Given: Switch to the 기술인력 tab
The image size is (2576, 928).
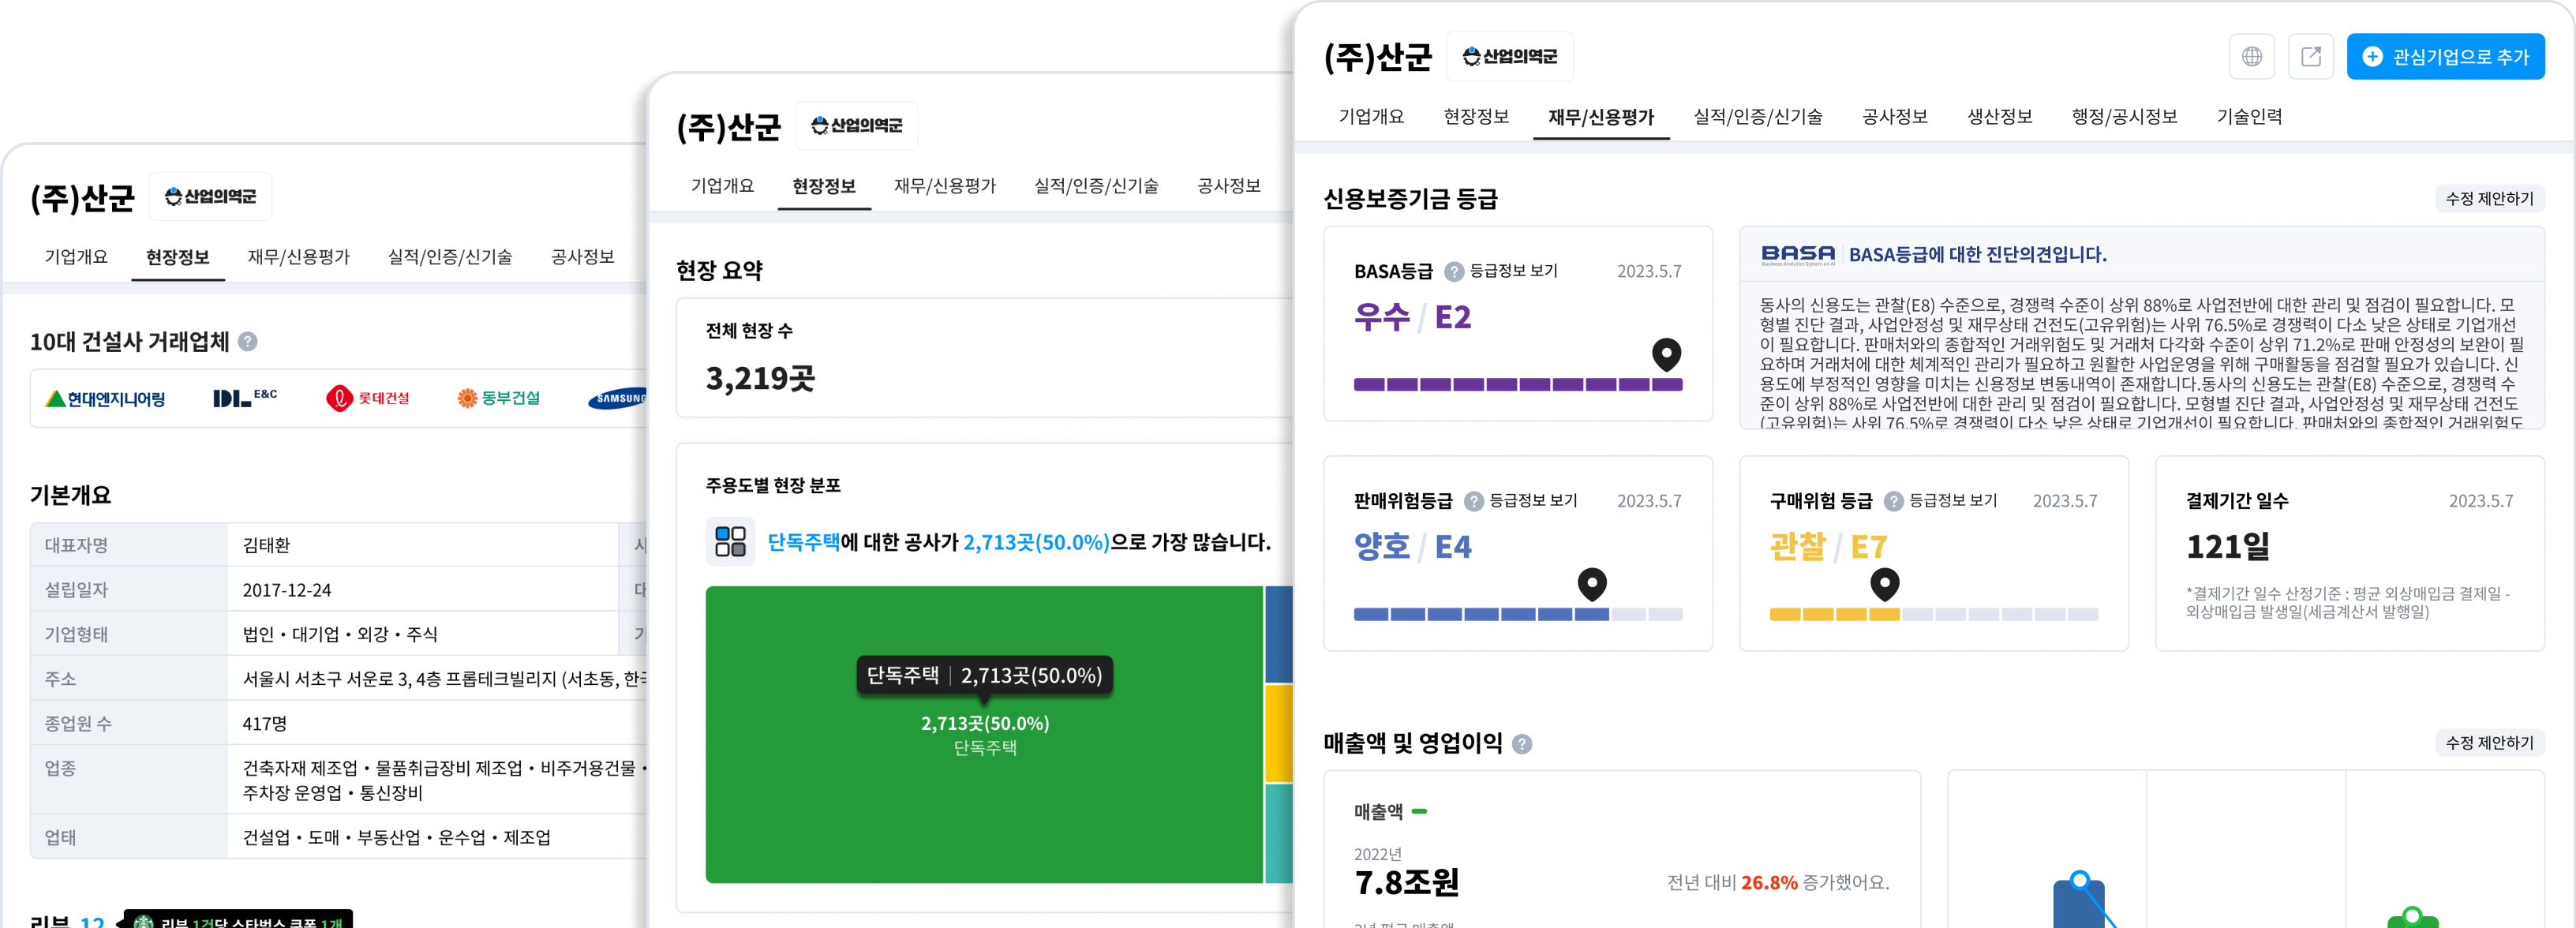Looking at the screenshot, I should coord(2249,117).
